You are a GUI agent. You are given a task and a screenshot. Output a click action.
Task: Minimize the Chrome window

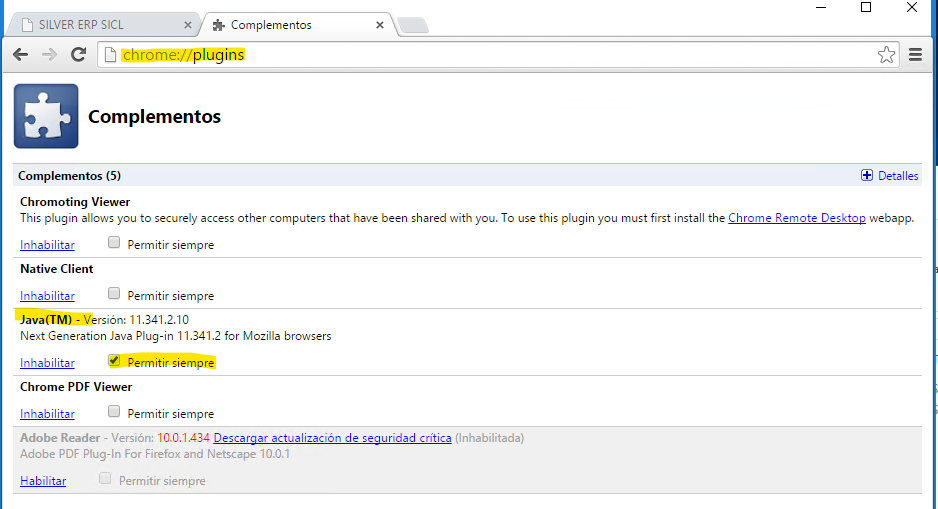[821, 7]
